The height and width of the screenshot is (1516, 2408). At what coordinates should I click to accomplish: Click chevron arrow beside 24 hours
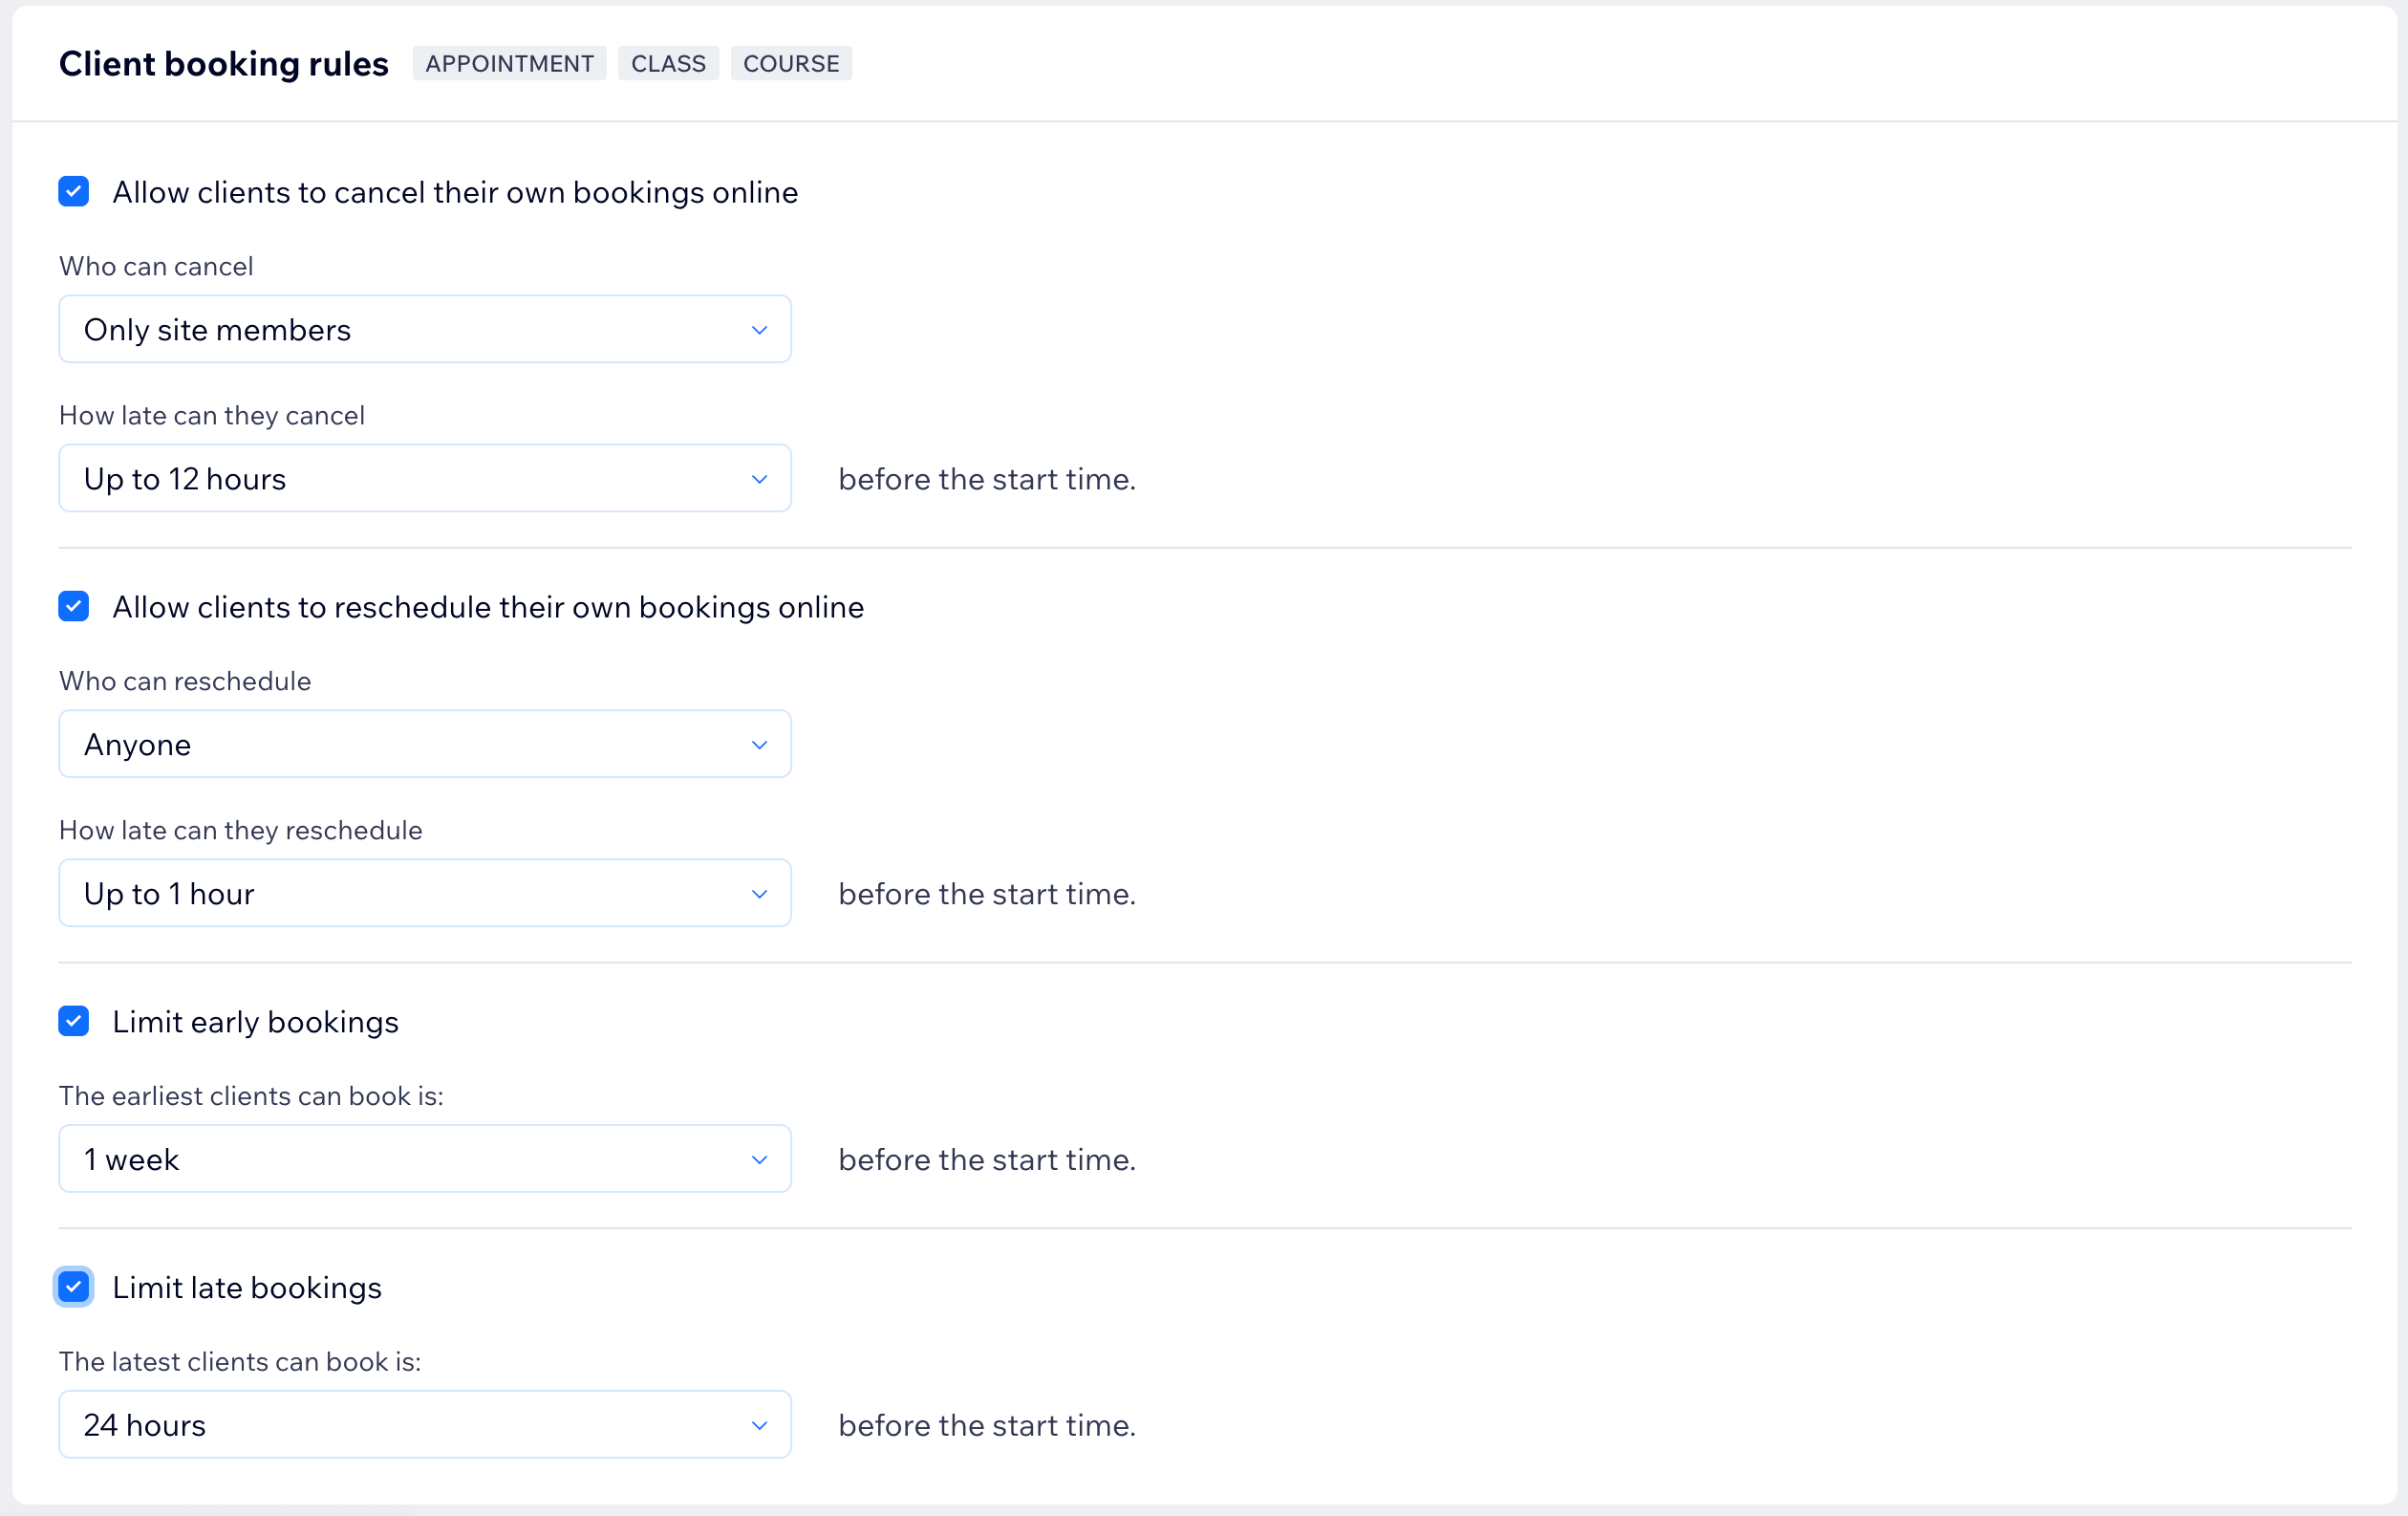click(x=759, y=1425)
